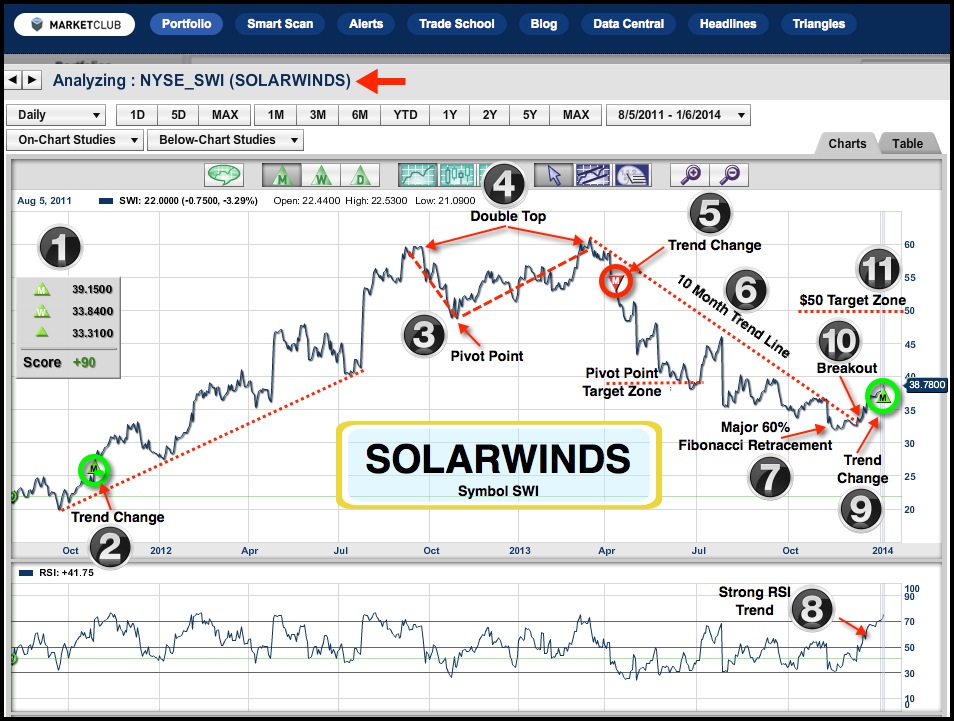Expand the On-Chart Studies dropdown
This screenshot has width=954, height=721.
pos(74,140)
